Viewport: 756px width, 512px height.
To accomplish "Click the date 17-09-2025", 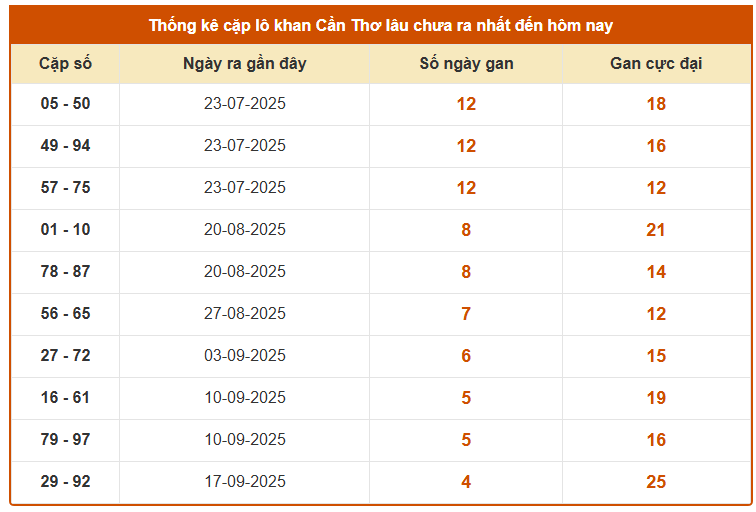I will click(x=245, y=482).
